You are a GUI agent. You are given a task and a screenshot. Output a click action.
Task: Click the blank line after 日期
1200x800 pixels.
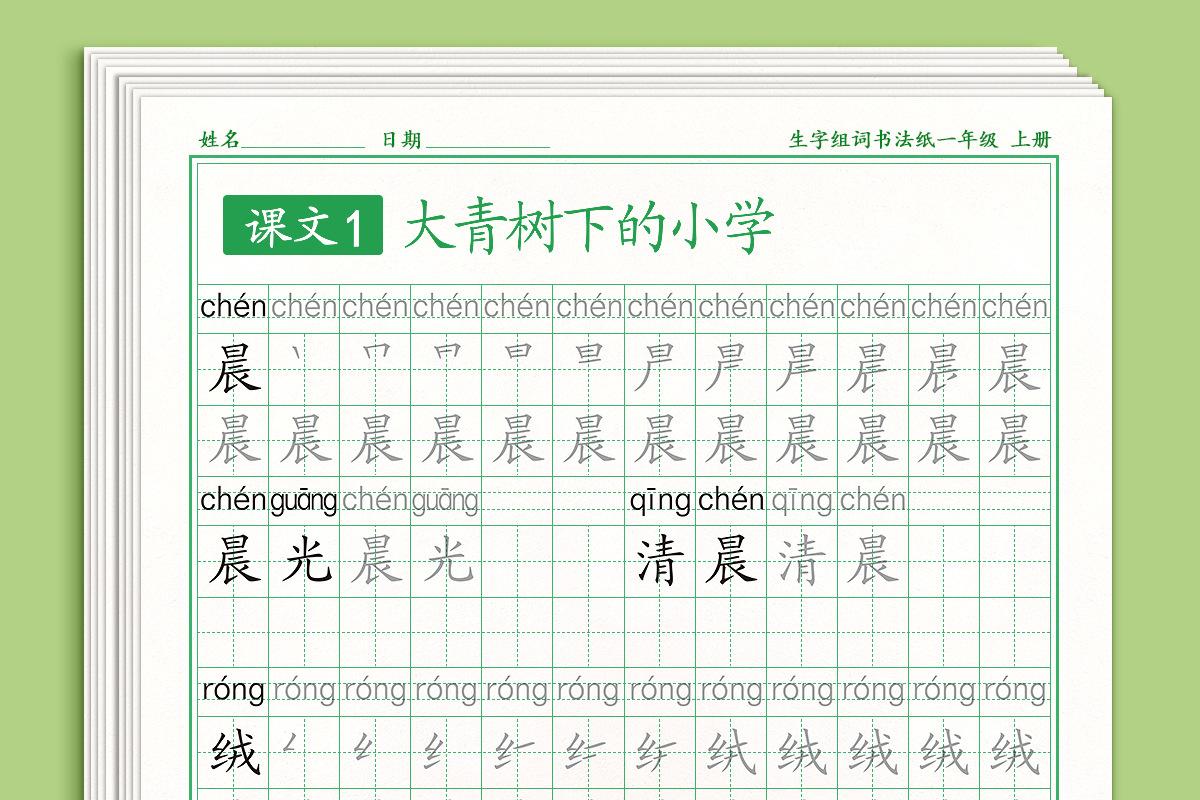pyautogui.click(x=487, y=142)
